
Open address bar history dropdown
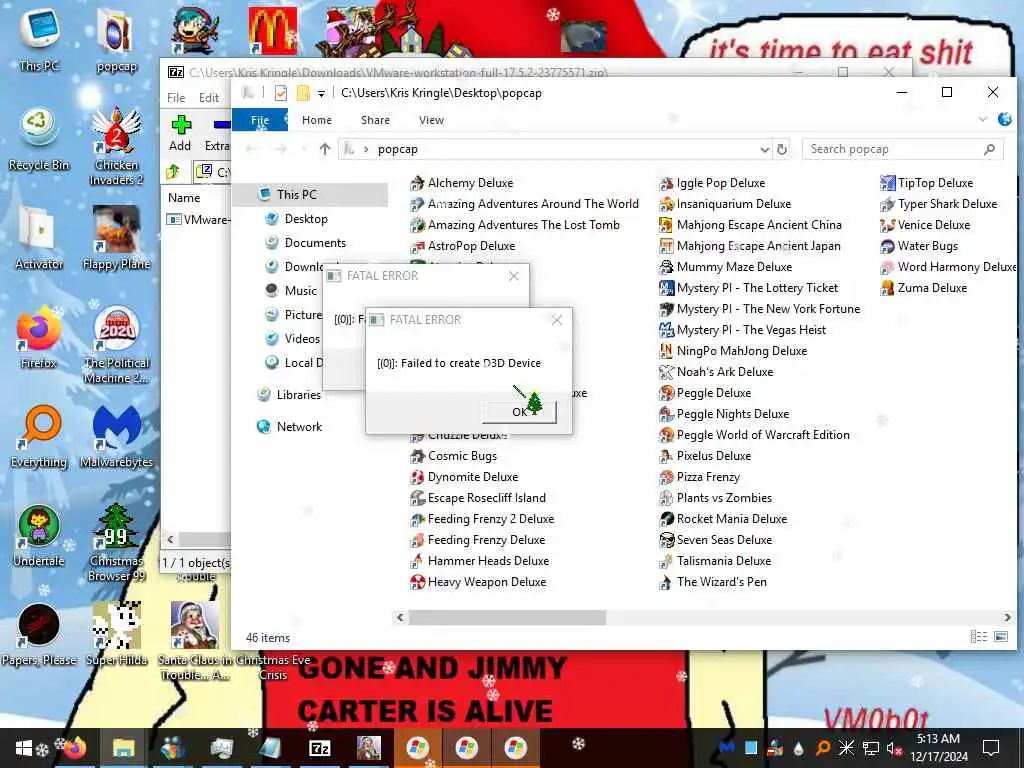[764, 150]
